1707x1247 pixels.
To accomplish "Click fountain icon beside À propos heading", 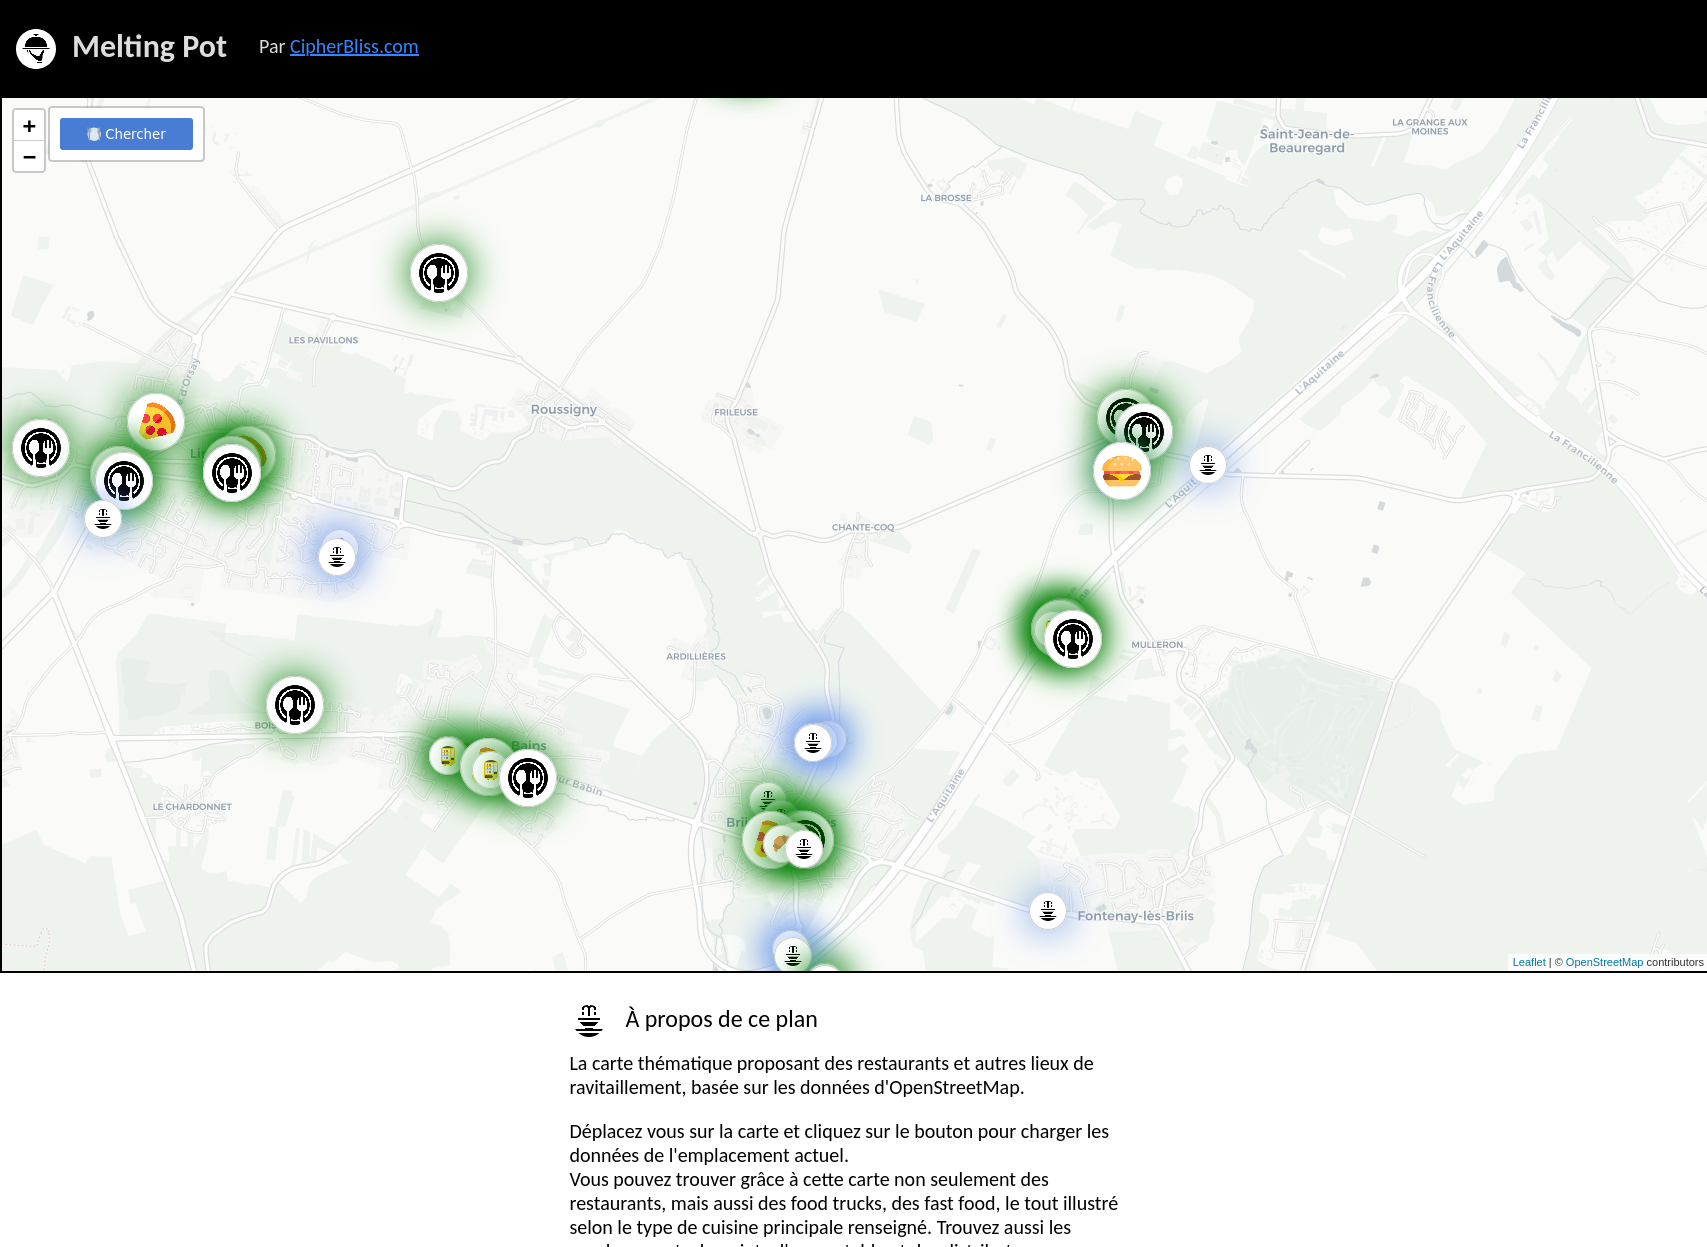I will click(x=589, y=1020).
